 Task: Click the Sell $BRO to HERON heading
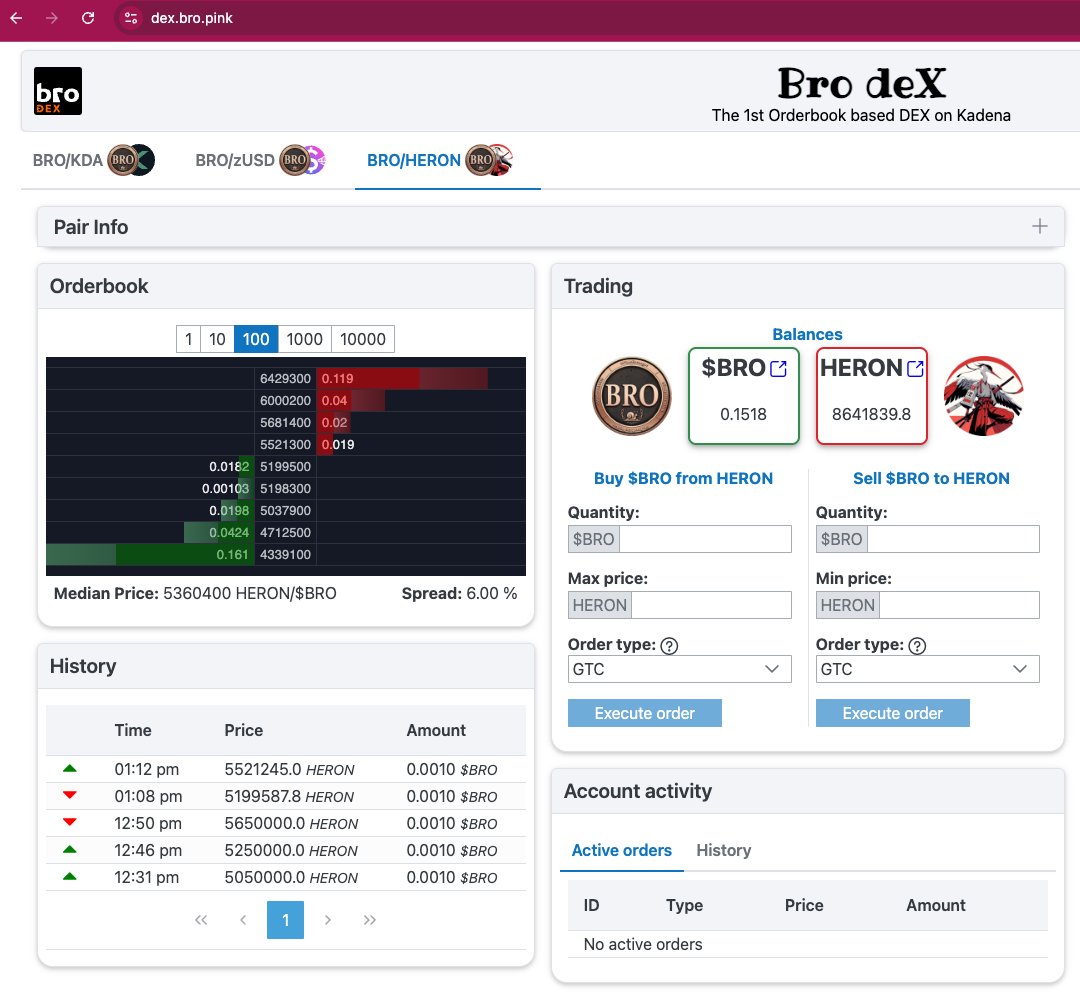(x=931, y=478)
